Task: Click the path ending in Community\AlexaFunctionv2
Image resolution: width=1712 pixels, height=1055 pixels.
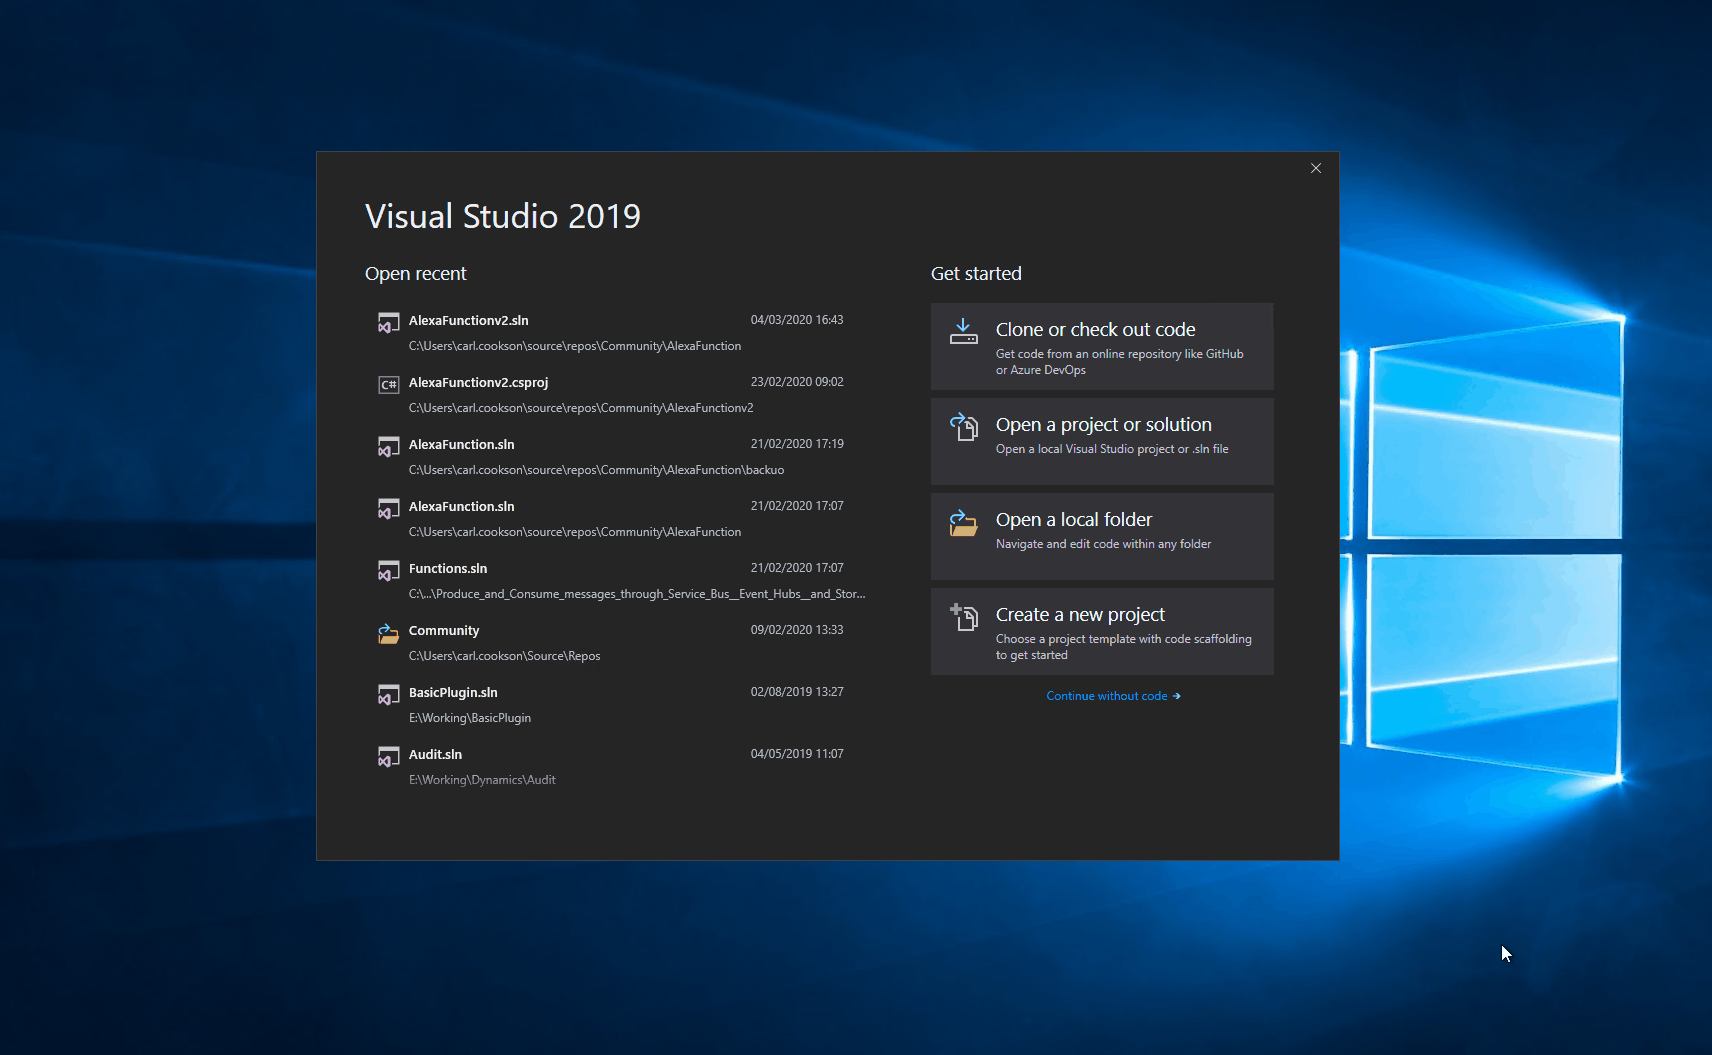Action: pos(581,408)
